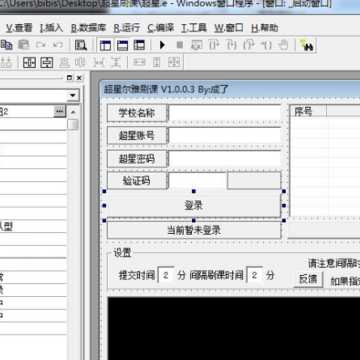Click the 设置 group box label

[x=122, y=253]
